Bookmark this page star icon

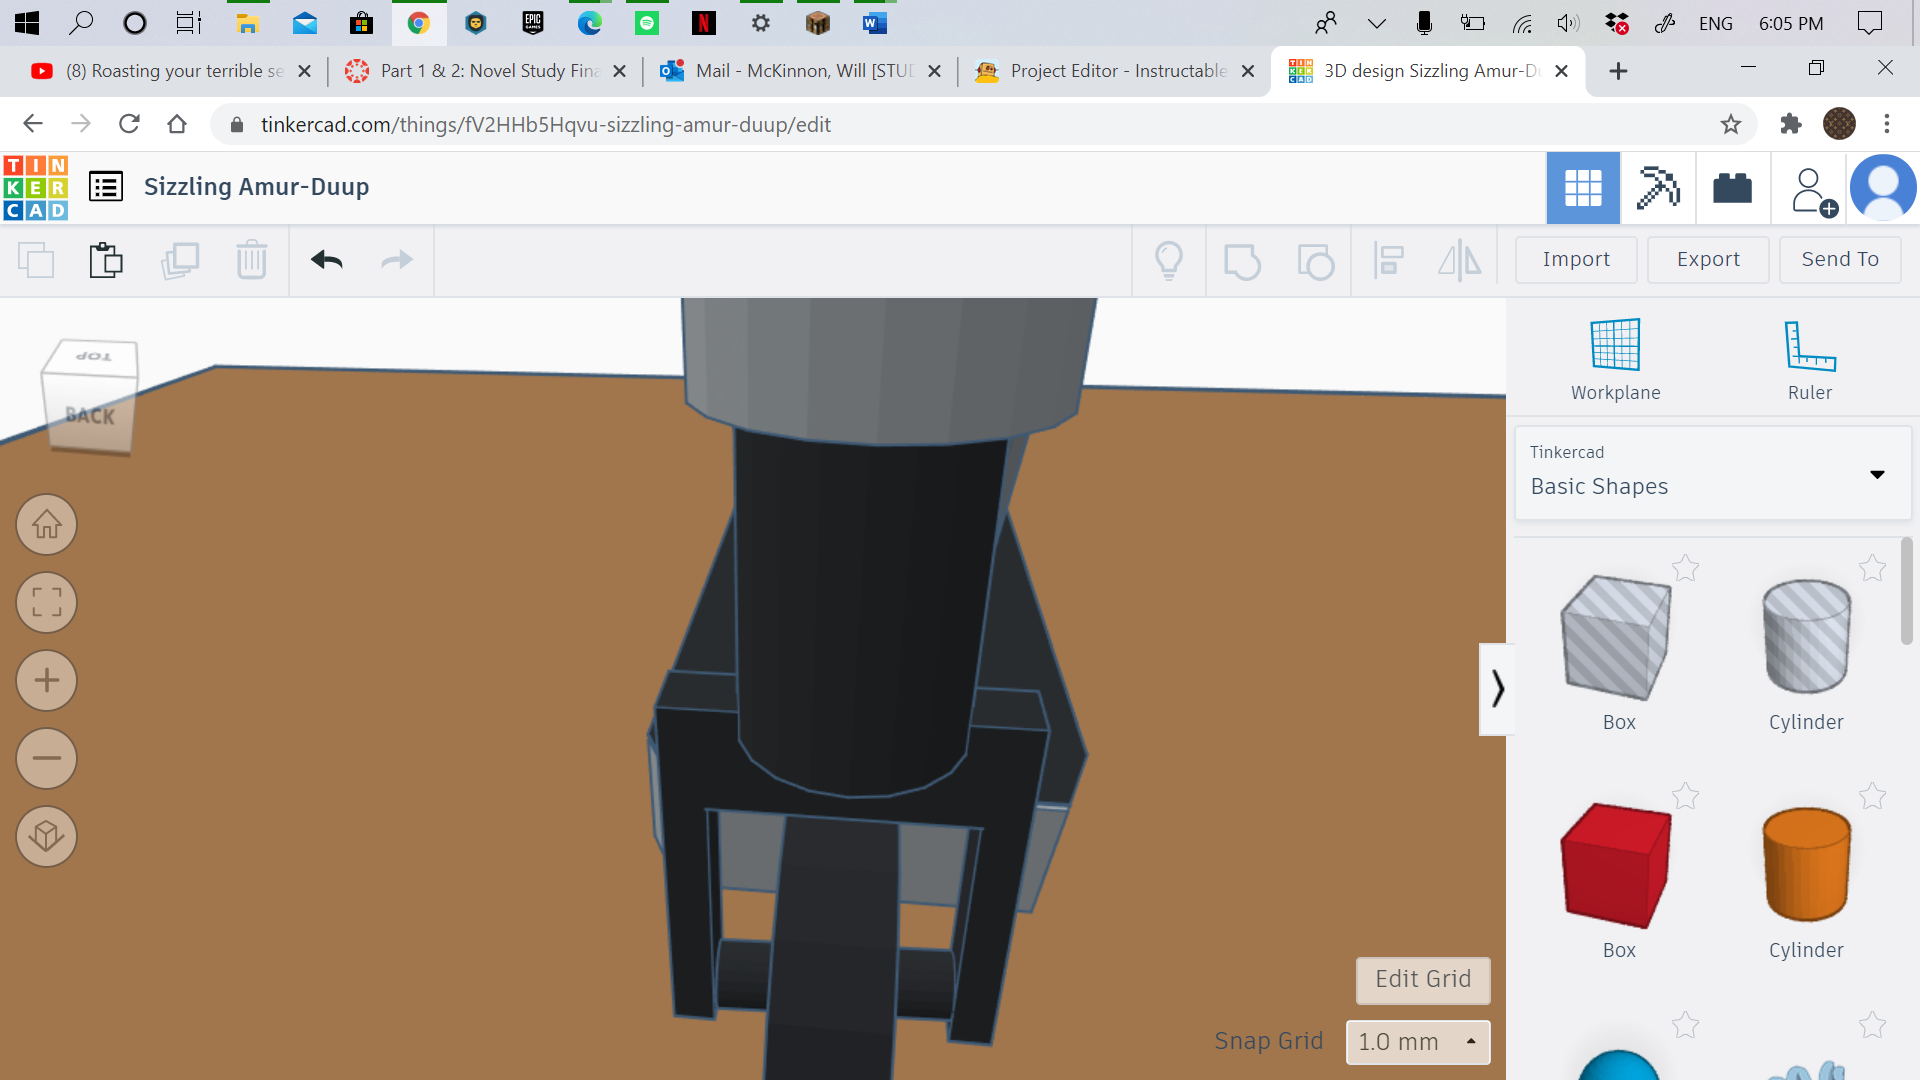coord(1731,124)
